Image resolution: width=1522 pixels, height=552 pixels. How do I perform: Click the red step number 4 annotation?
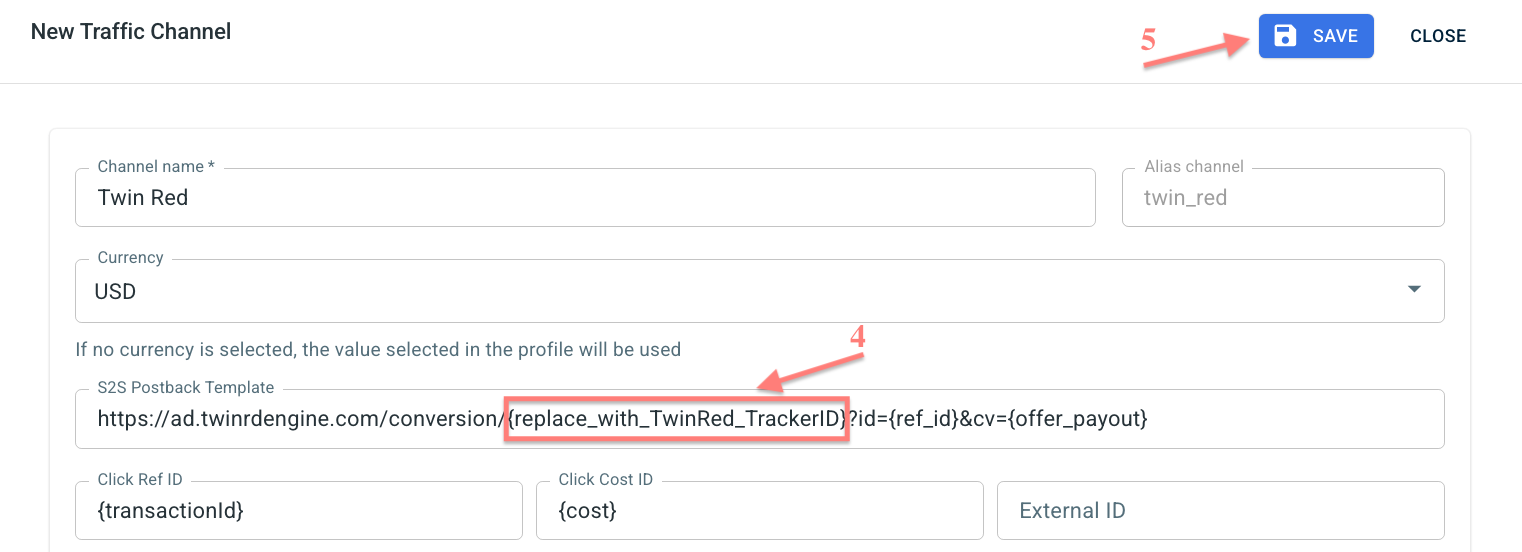point(857,338)
